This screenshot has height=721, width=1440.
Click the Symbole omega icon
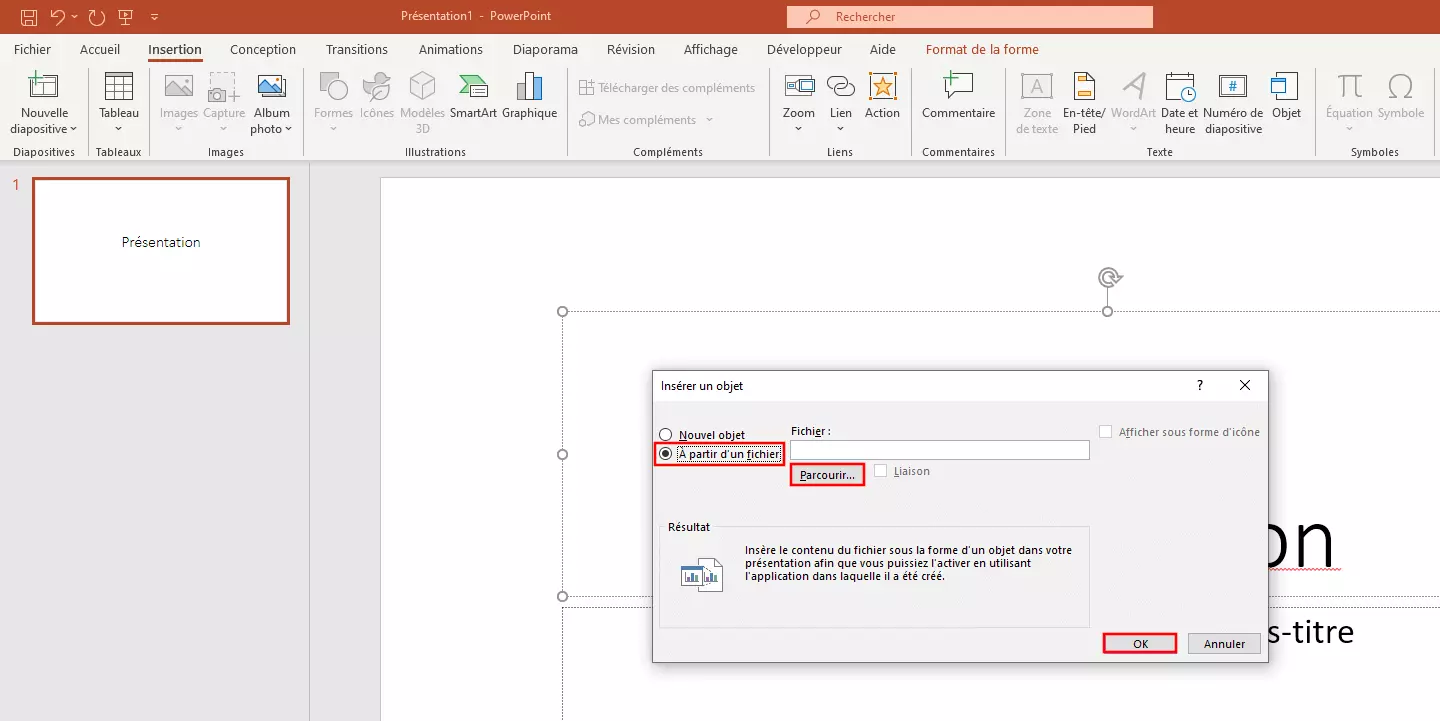click(1401, 87)
